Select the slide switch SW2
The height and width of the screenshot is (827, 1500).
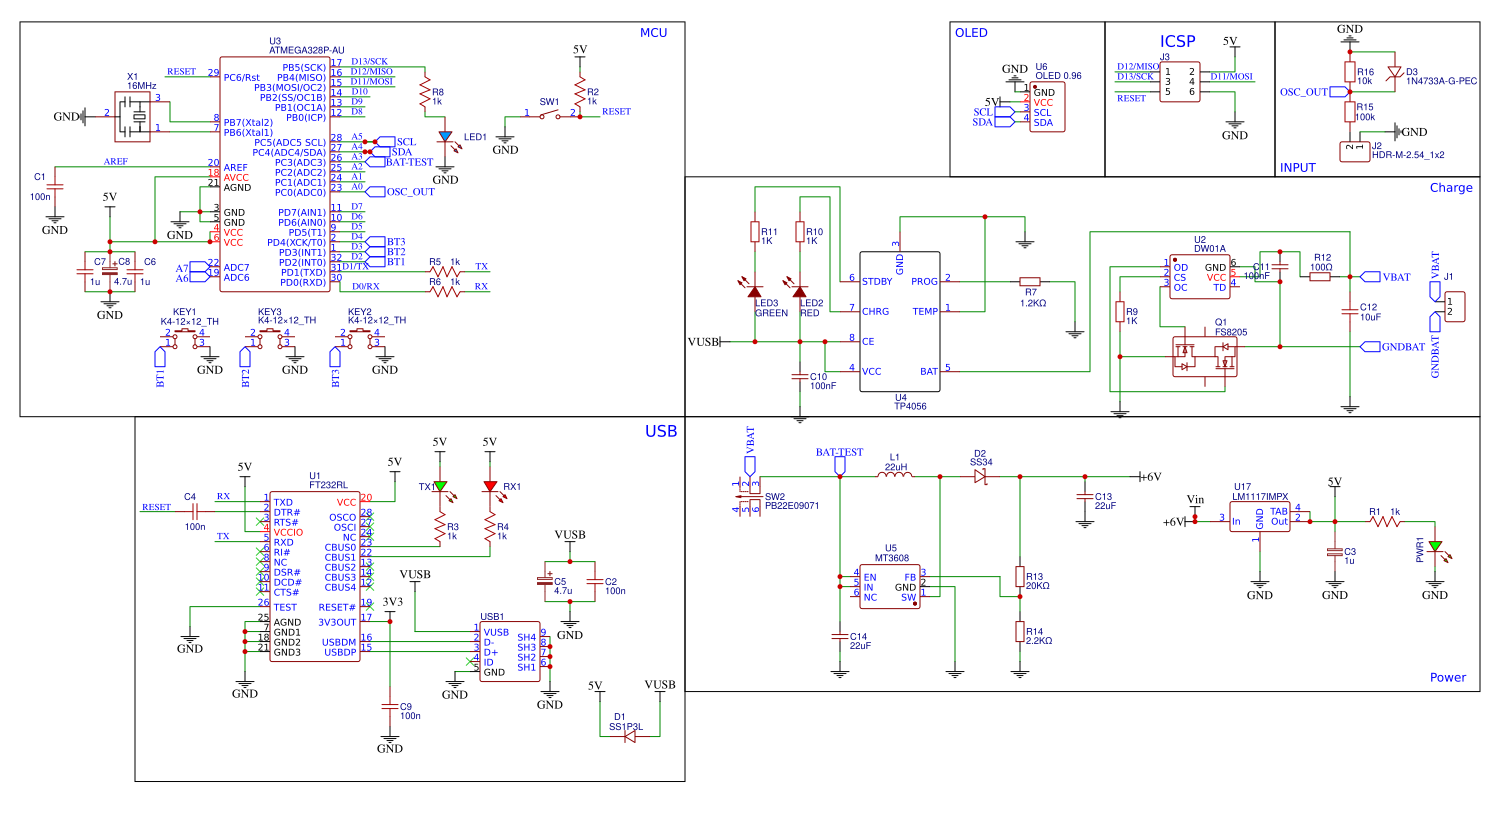point(746,497)
